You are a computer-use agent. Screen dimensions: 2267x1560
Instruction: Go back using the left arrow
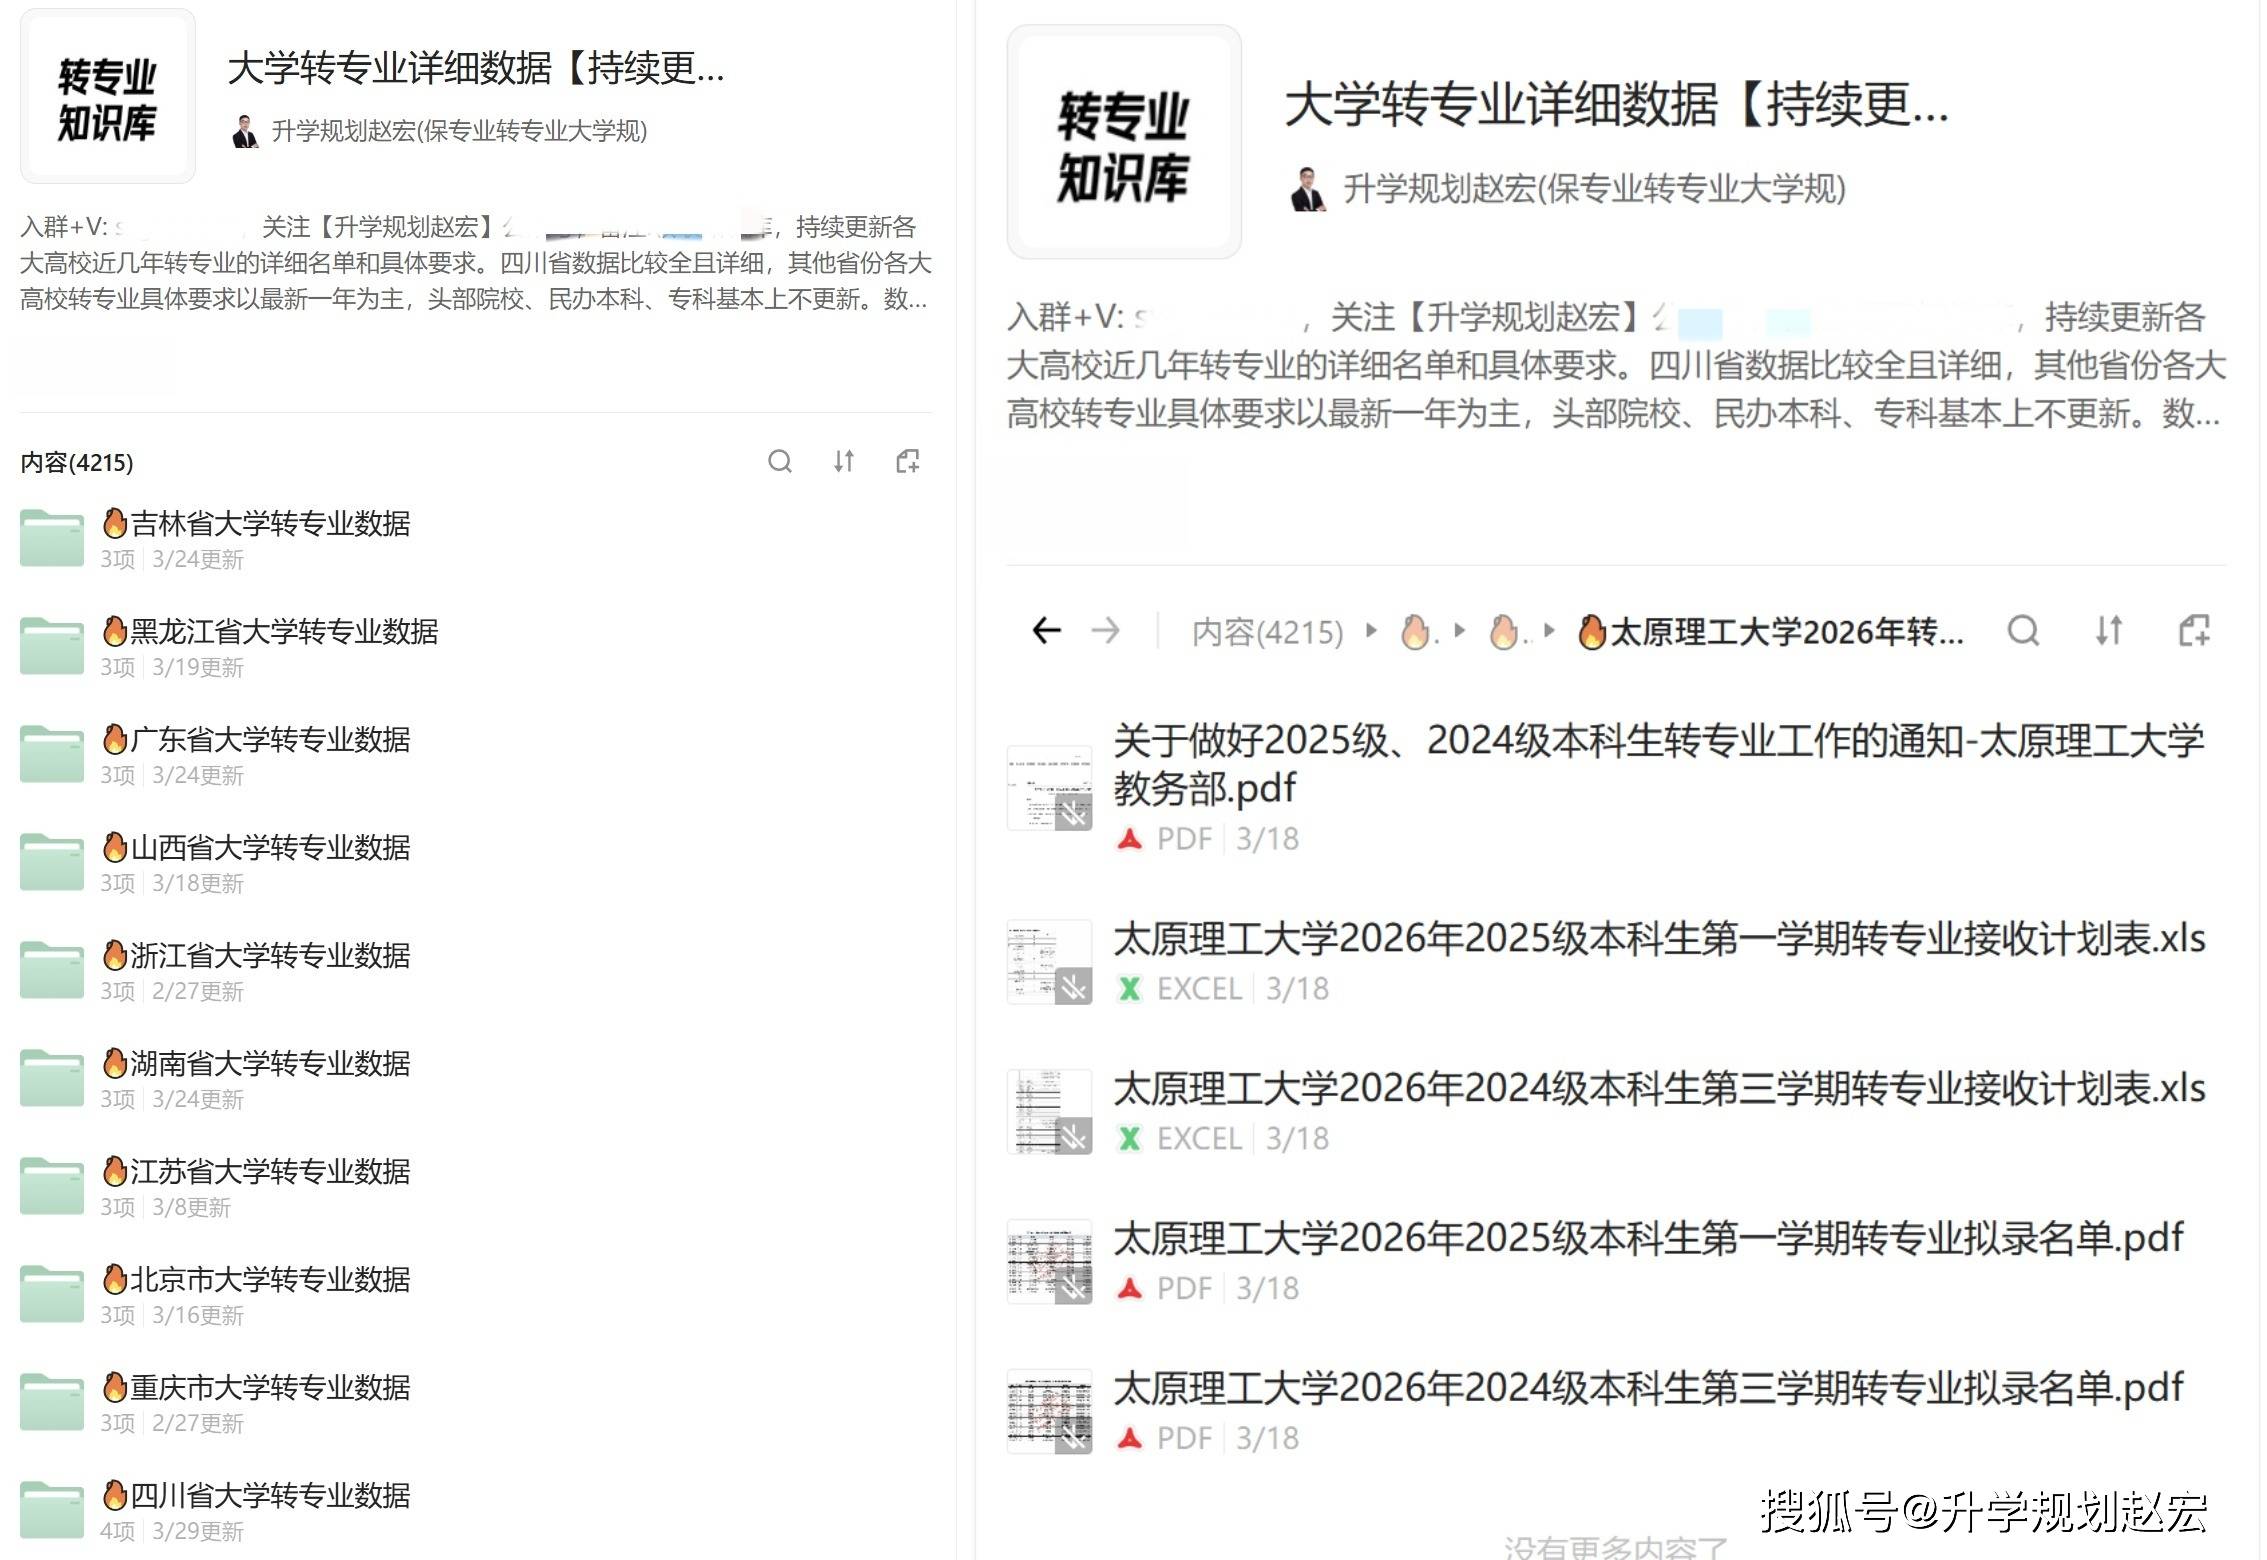click(1046, 631)
